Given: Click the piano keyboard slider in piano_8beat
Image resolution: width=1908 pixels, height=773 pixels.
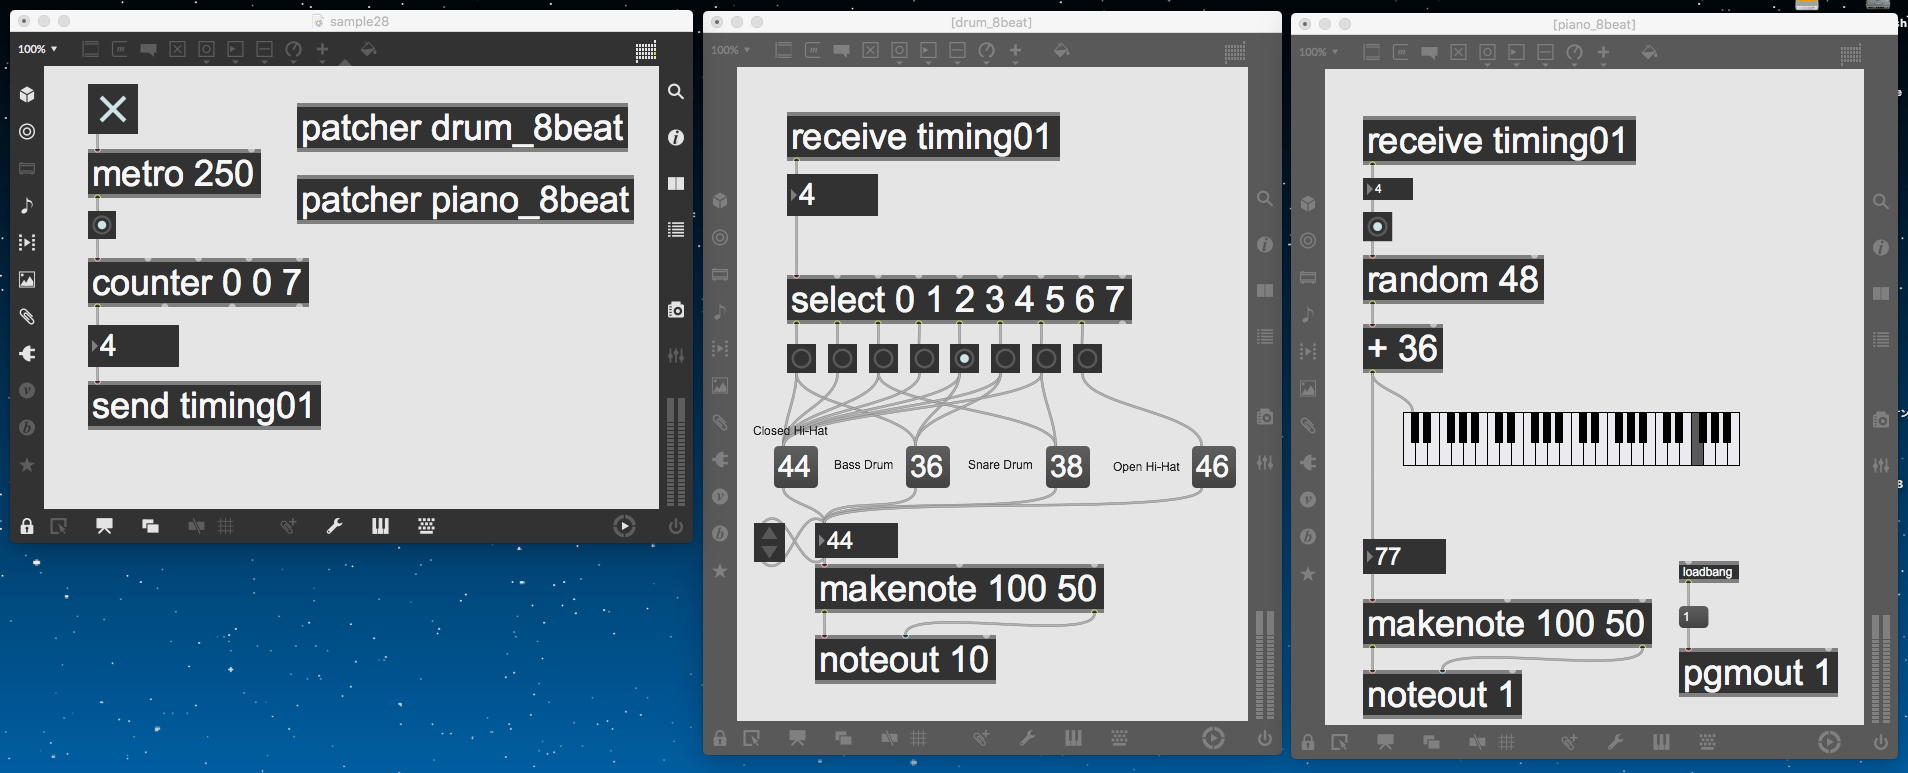Looking at the screenshot, I should pyautogui.click(x=1571, y=439).
